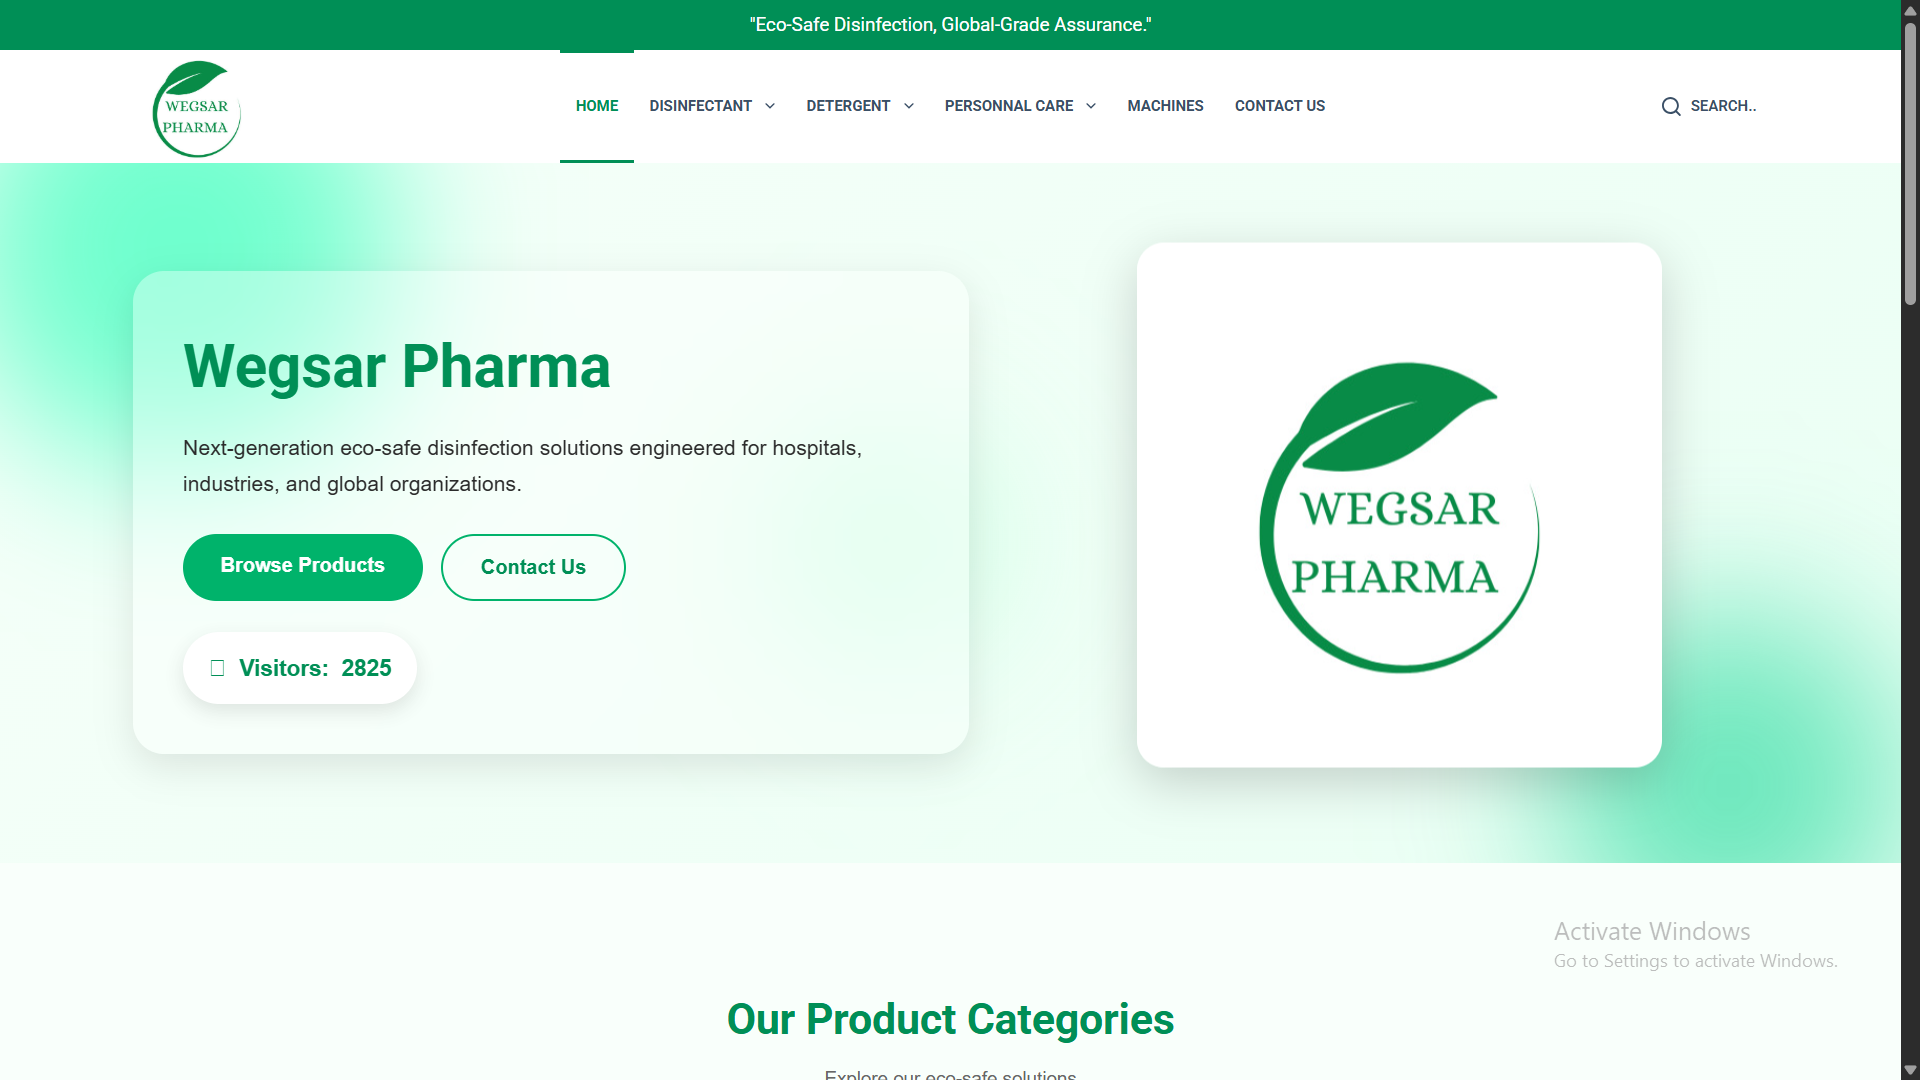Click the scrollbar down arrow

click(1910, 1070)
